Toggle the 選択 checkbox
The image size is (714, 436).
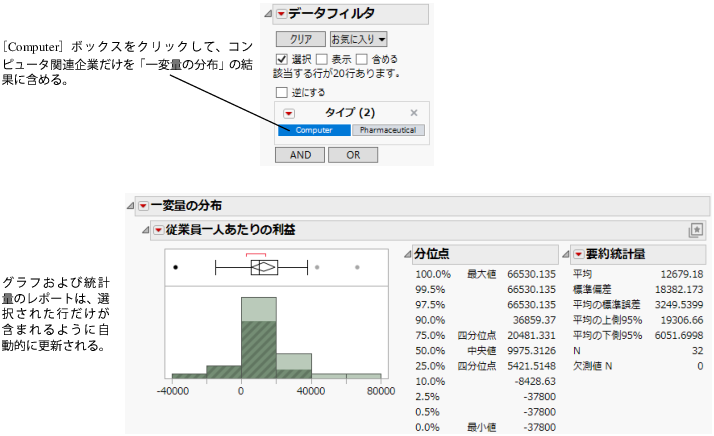pos(282,59)
